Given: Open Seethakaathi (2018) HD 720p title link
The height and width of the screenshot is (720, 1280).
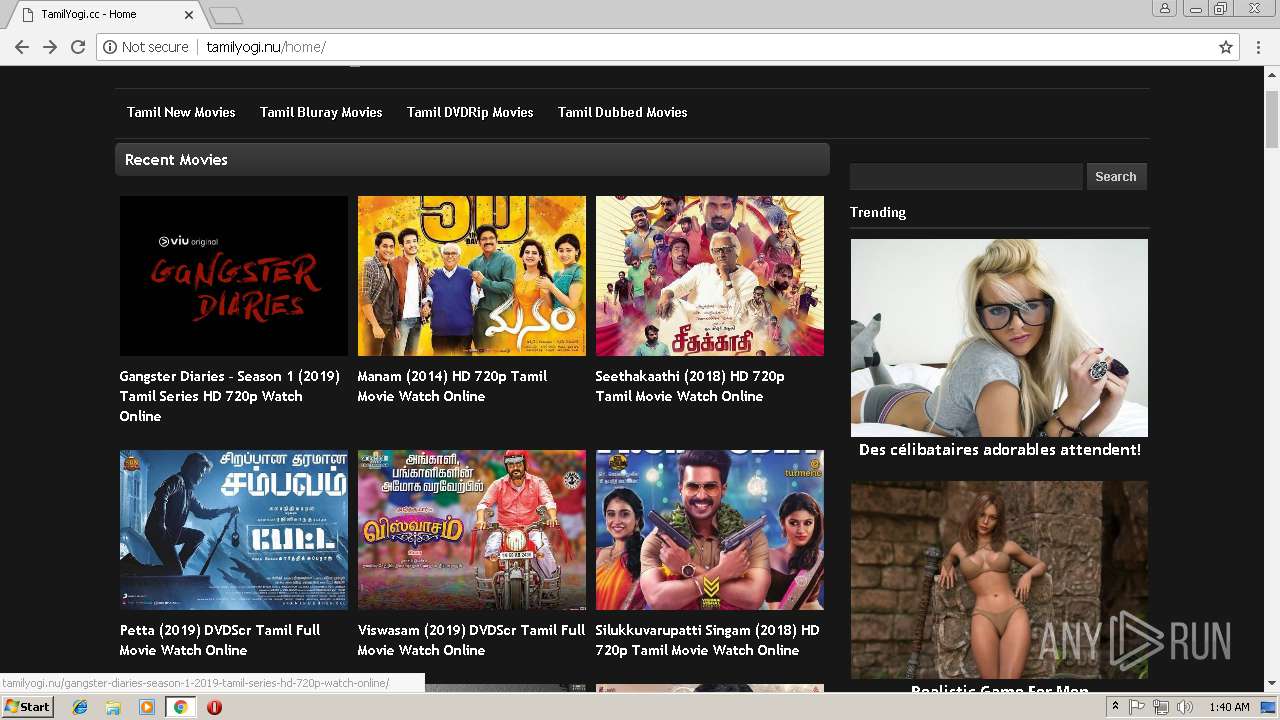Looking at the screenshot, I should [690, 386].
